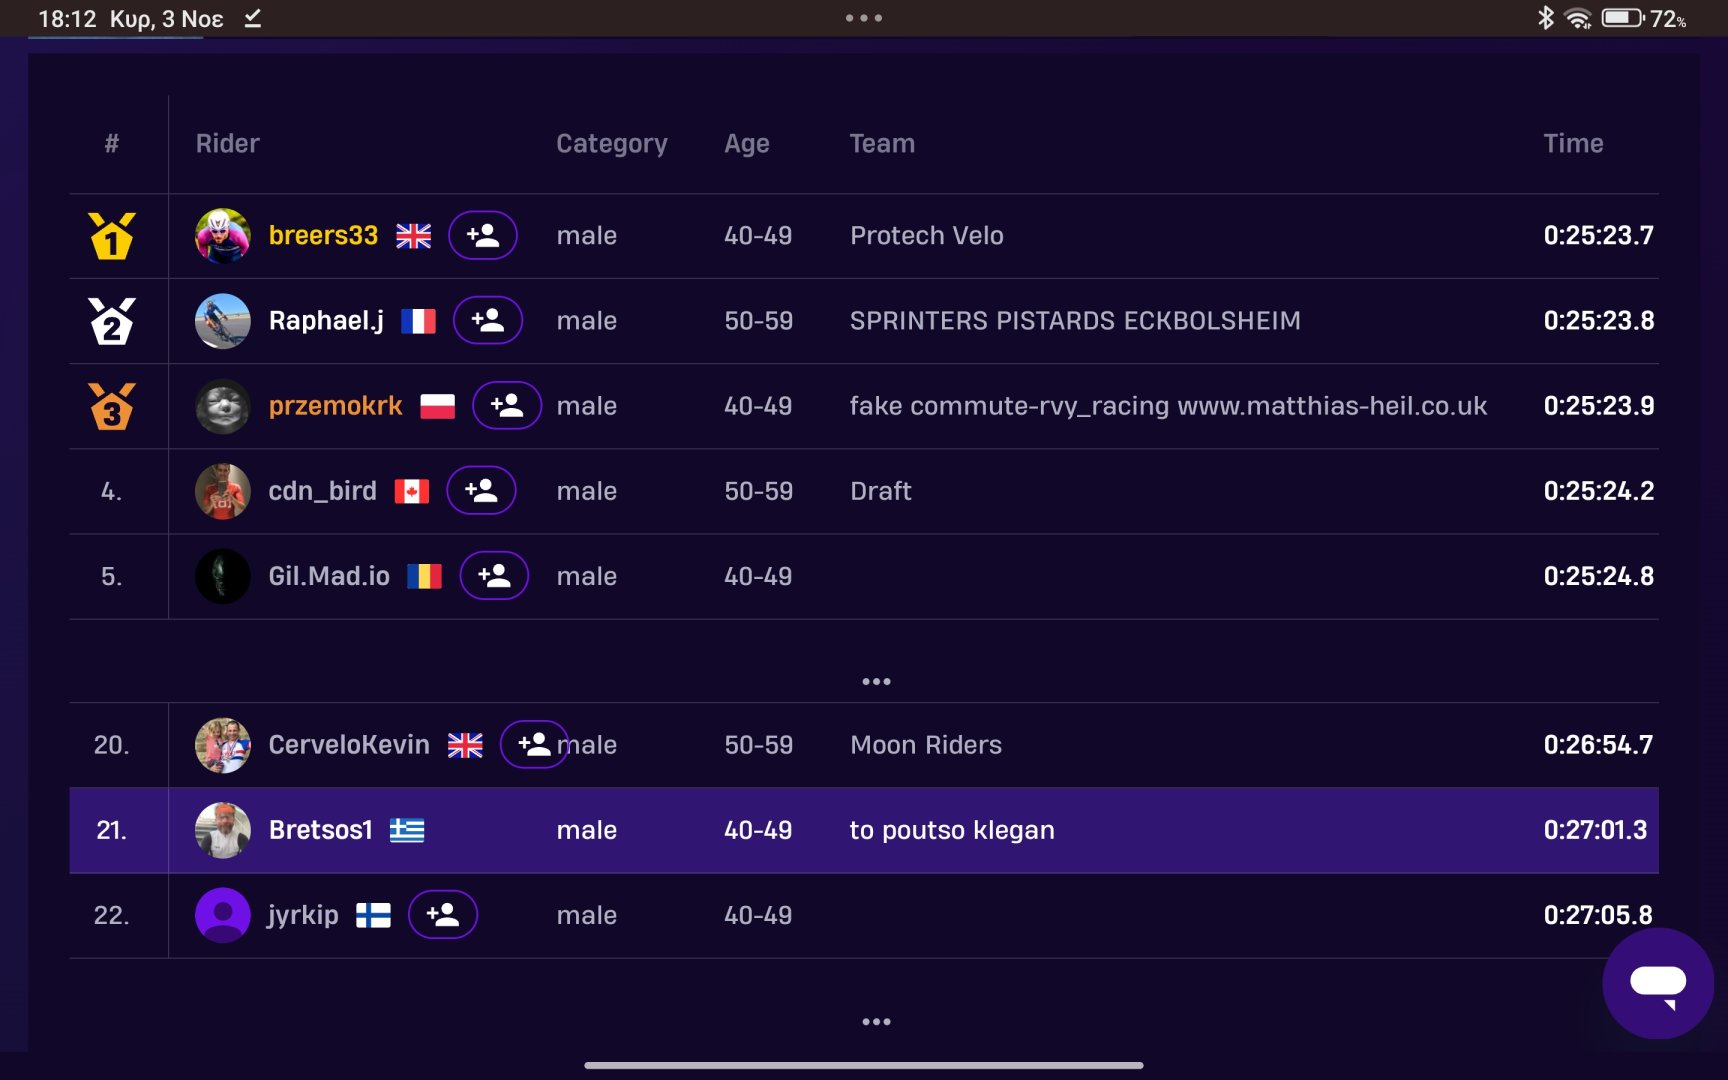
Task: View Raphael.j profile picture
Action: (x=222, y=321)
